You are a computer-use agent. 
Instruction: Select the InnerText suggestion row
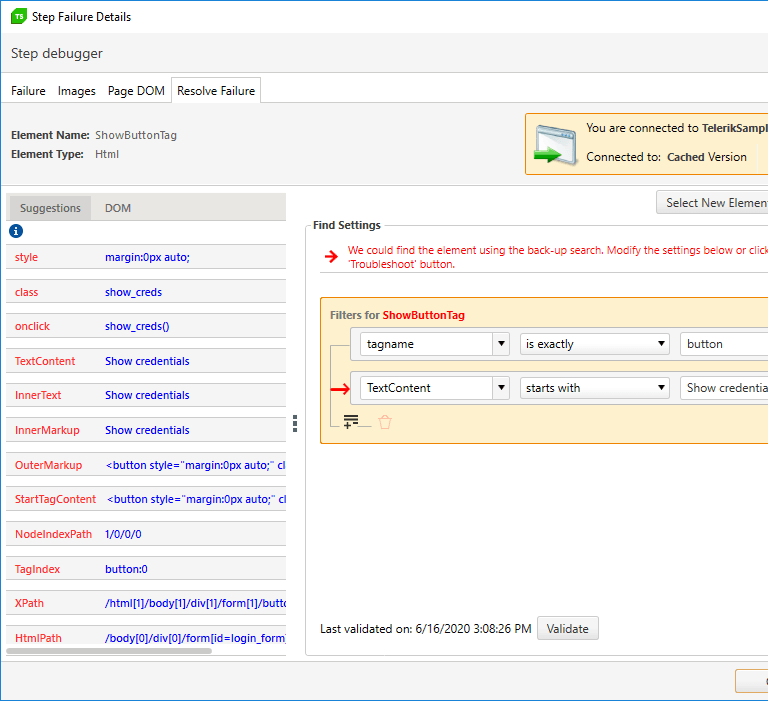pyautogui.click(x=146, y=395)
